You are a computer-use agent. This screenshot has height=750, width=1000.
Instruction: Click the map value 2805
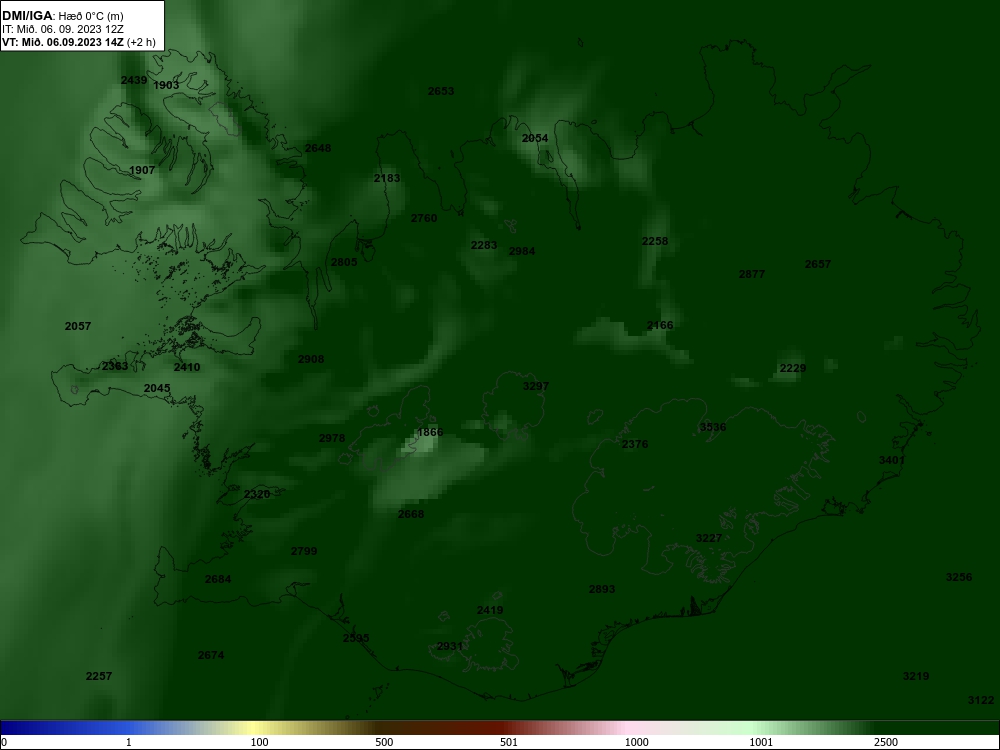coord(344,262)
